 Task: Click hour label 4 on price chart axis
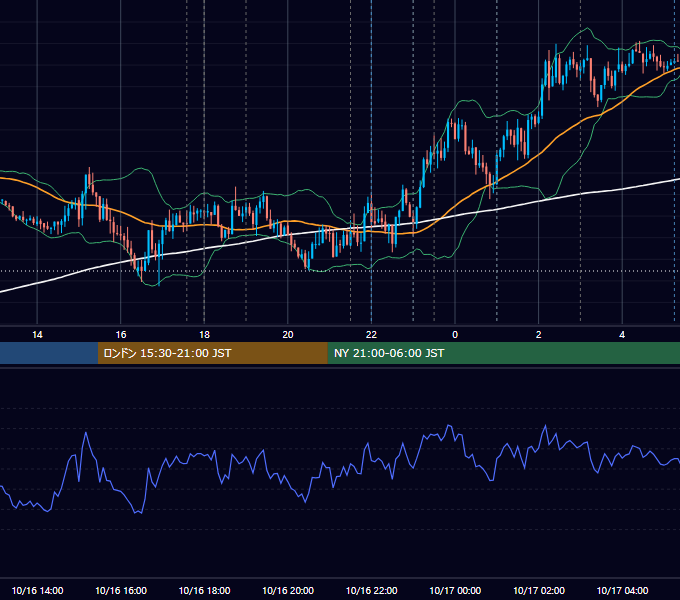(622, 335)
